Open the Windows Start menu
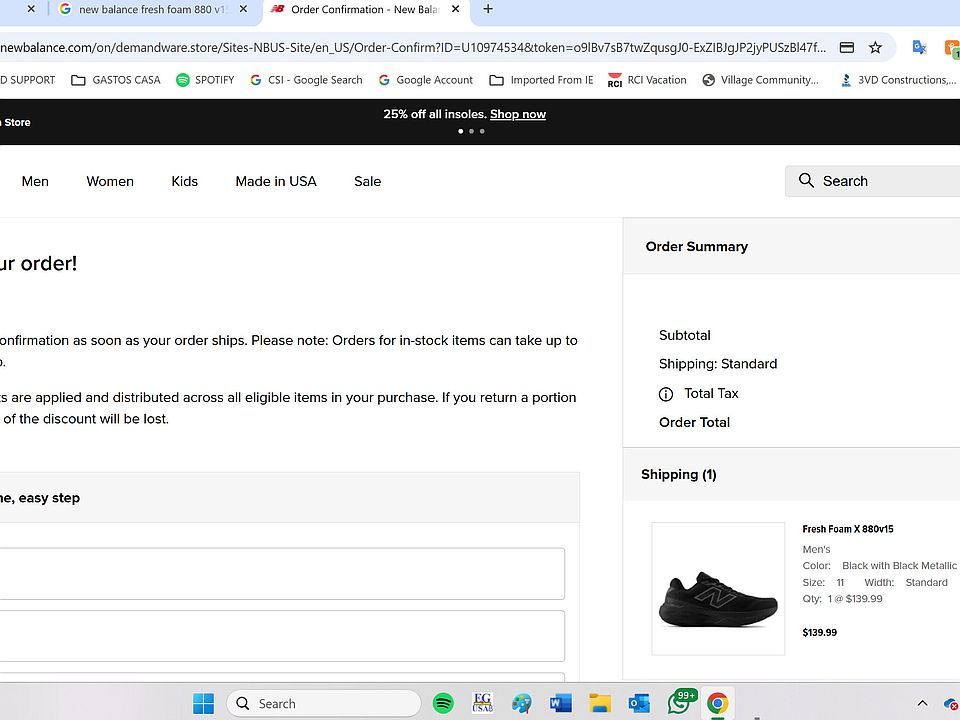The height and width of the screenshot is (720, 960). click(203, 703)
